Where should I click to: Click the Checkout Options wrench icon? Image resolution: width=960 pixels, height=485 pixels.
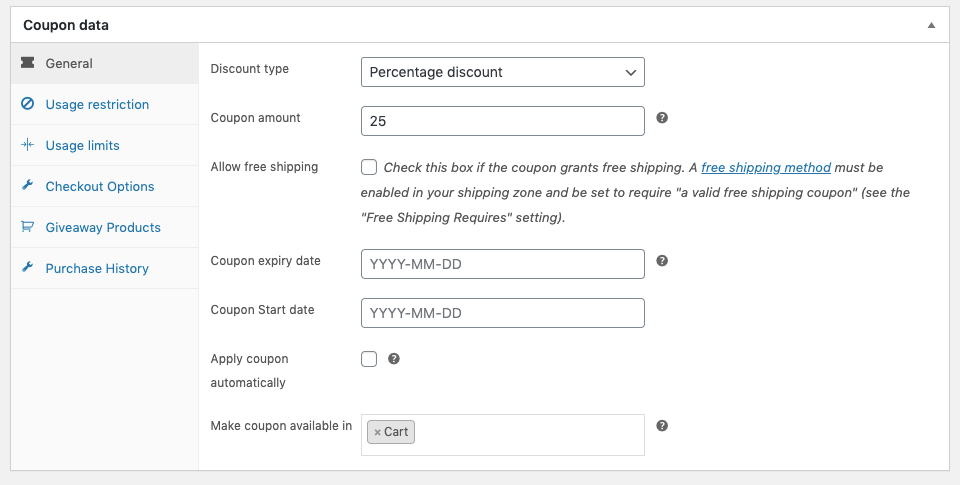click(27, 186)
